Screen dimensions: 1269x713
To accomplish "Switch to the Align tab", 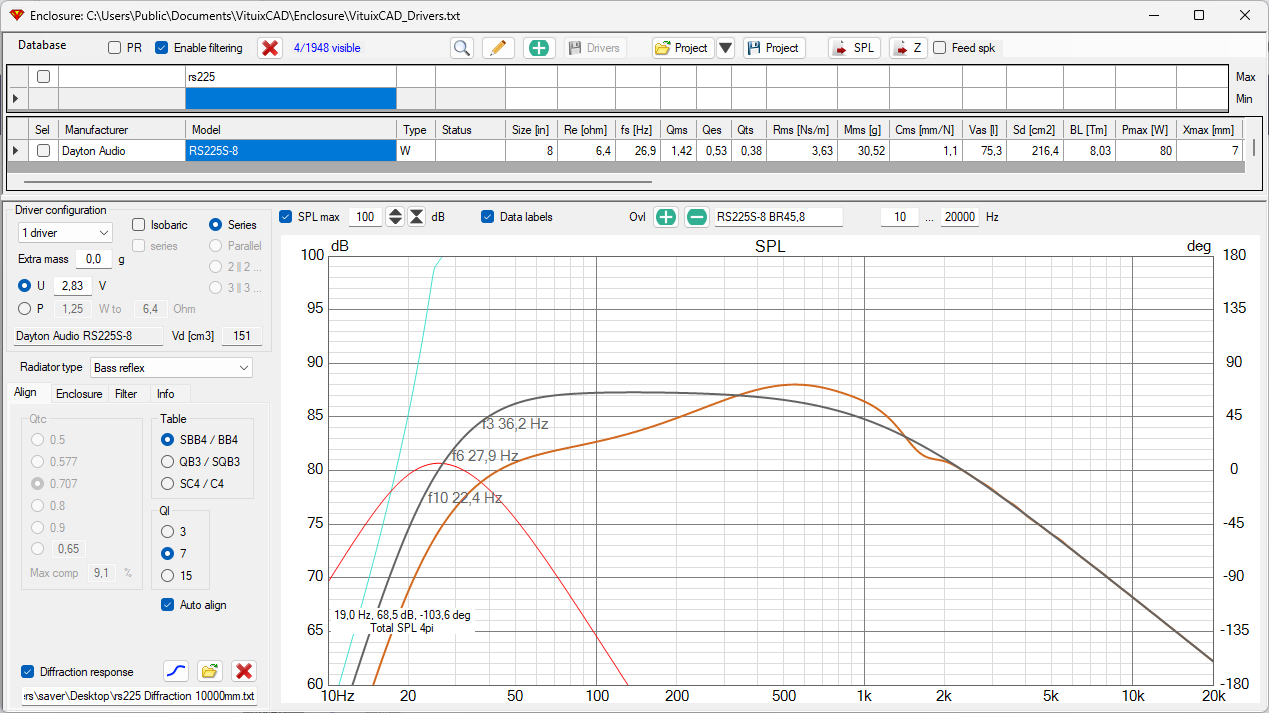I will tap(25, 393).
